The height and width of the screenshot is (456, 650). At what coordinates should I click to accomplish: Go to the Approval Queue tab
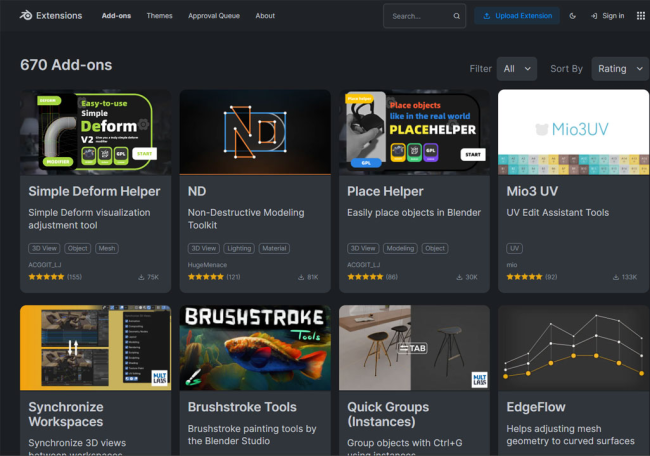213,16
